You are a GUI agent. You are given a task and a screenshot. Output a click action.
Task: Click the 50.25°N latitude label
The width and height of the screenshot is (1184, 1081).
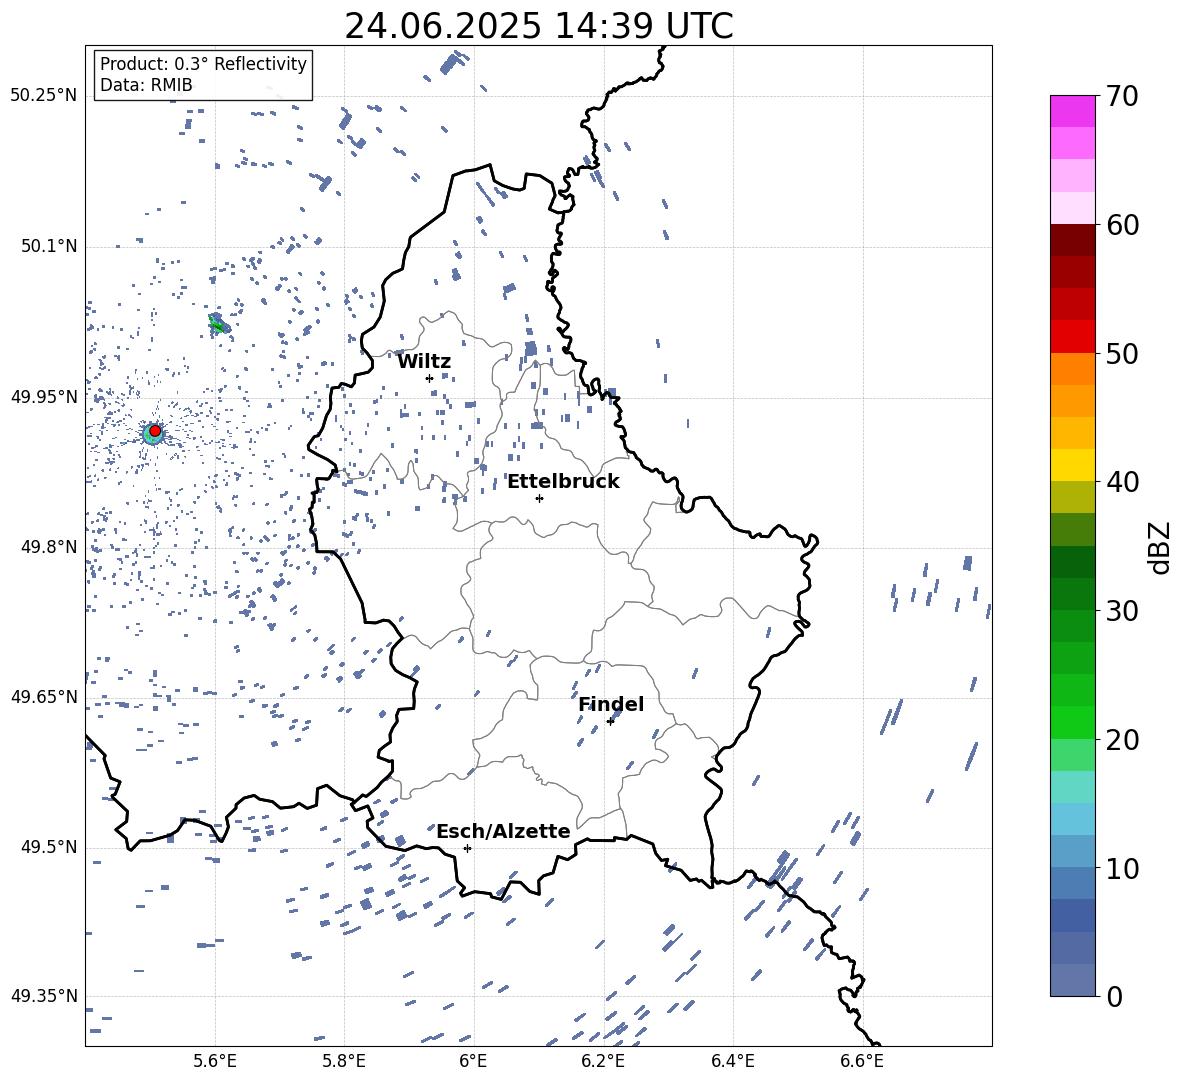(44, 95)
